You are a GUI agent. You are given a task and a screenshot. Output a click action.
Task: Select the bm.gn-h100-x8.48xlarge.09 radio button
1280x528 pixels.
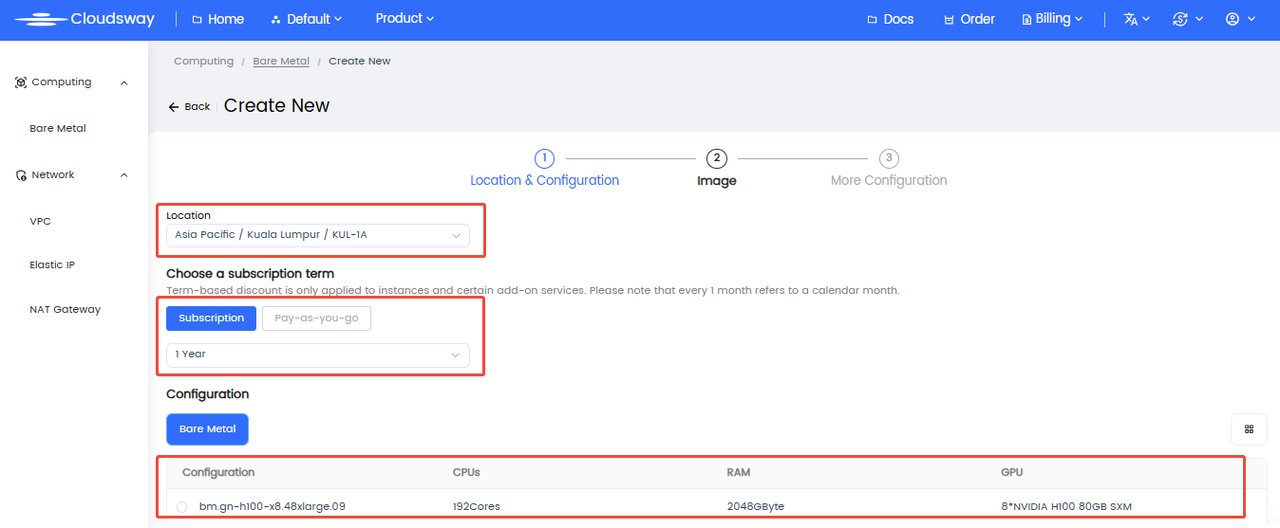click(182, 507)
